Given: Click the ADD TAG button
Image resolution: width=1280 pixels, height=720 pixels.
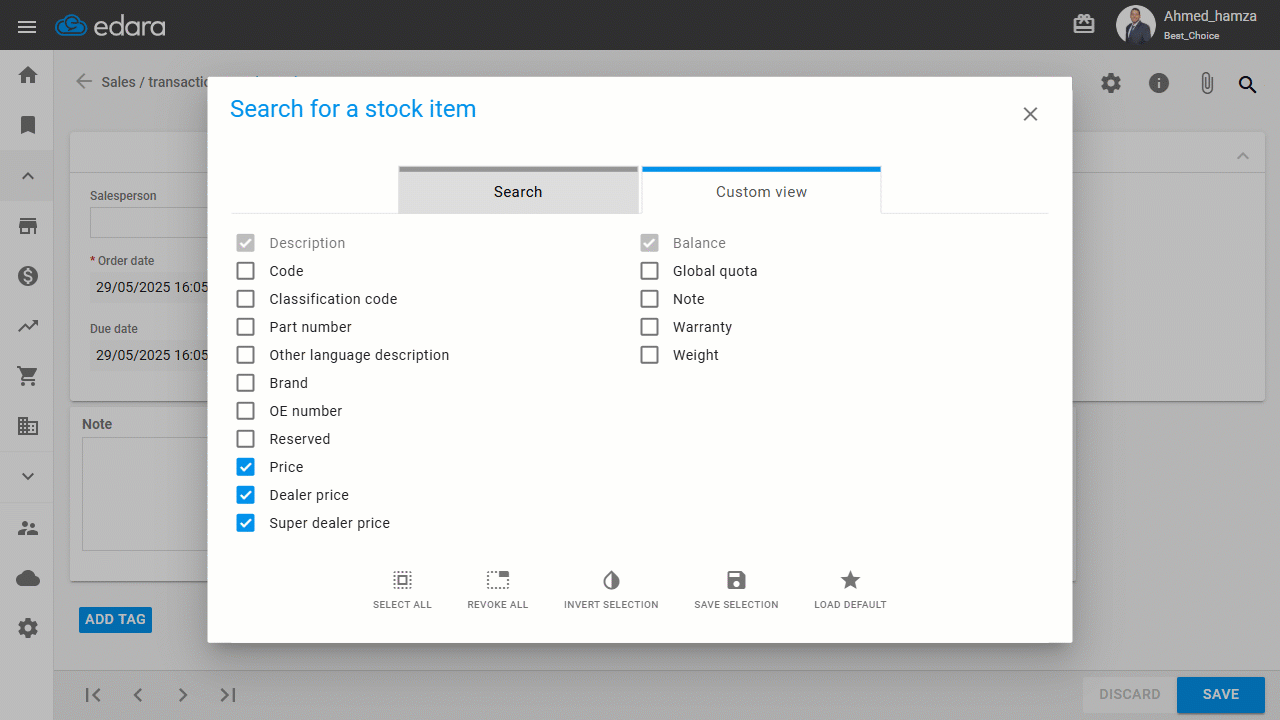Looking at the screenshot, I should pyautogui.click(x=115, y=619).
